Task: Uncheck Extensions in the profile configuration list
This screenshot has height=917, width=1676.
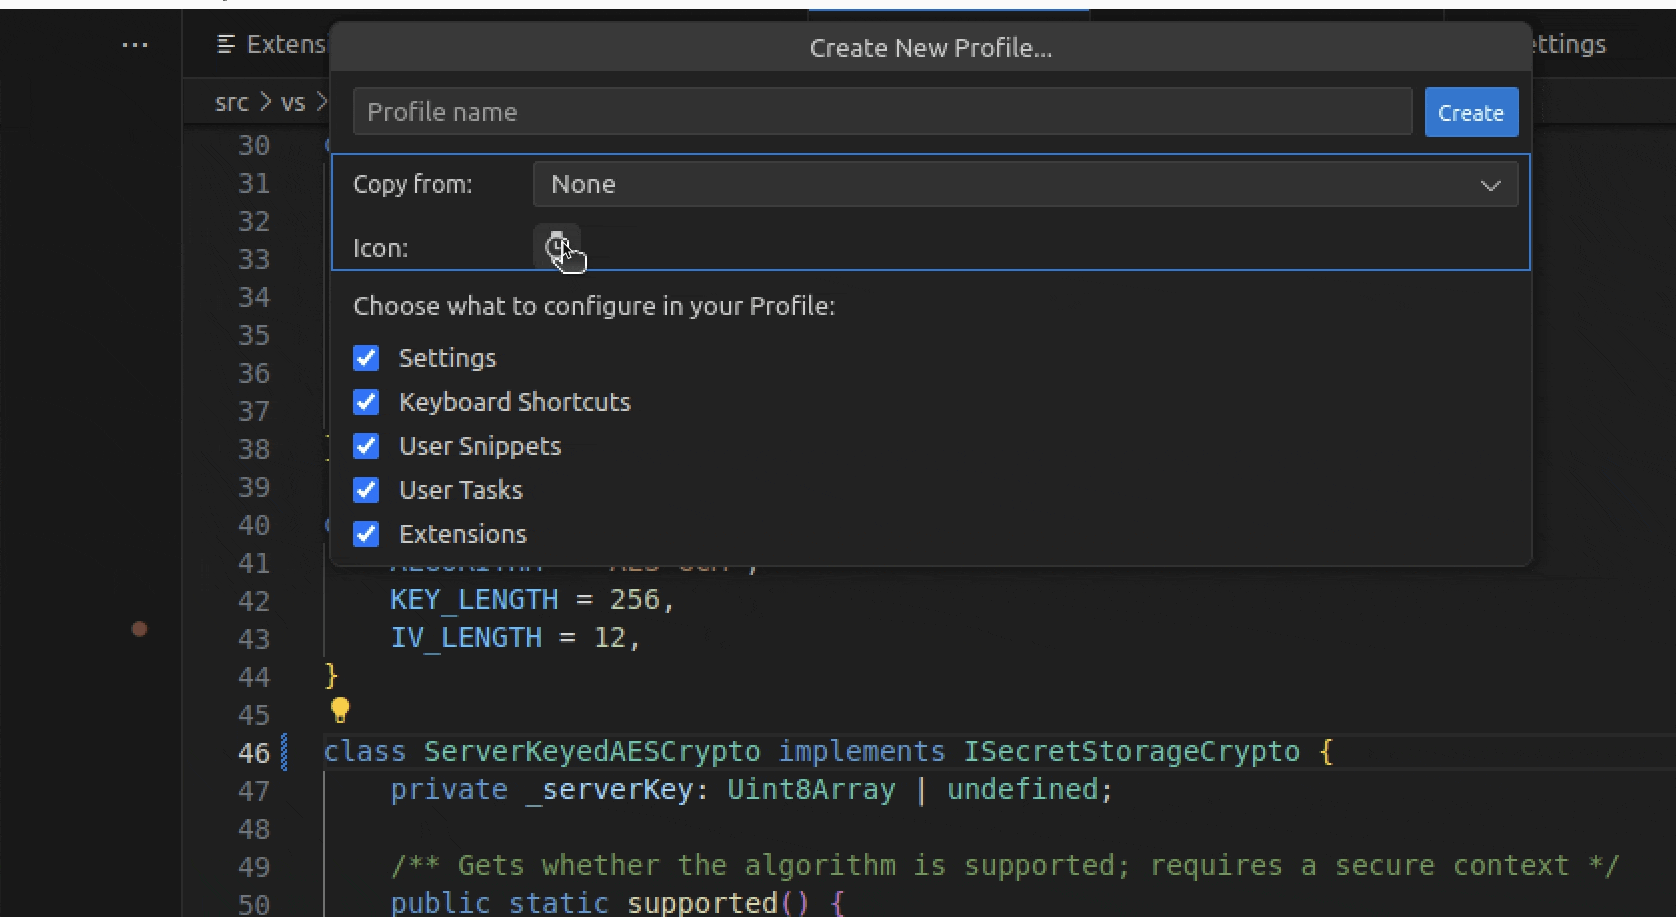Action: [x=366, y=533]
